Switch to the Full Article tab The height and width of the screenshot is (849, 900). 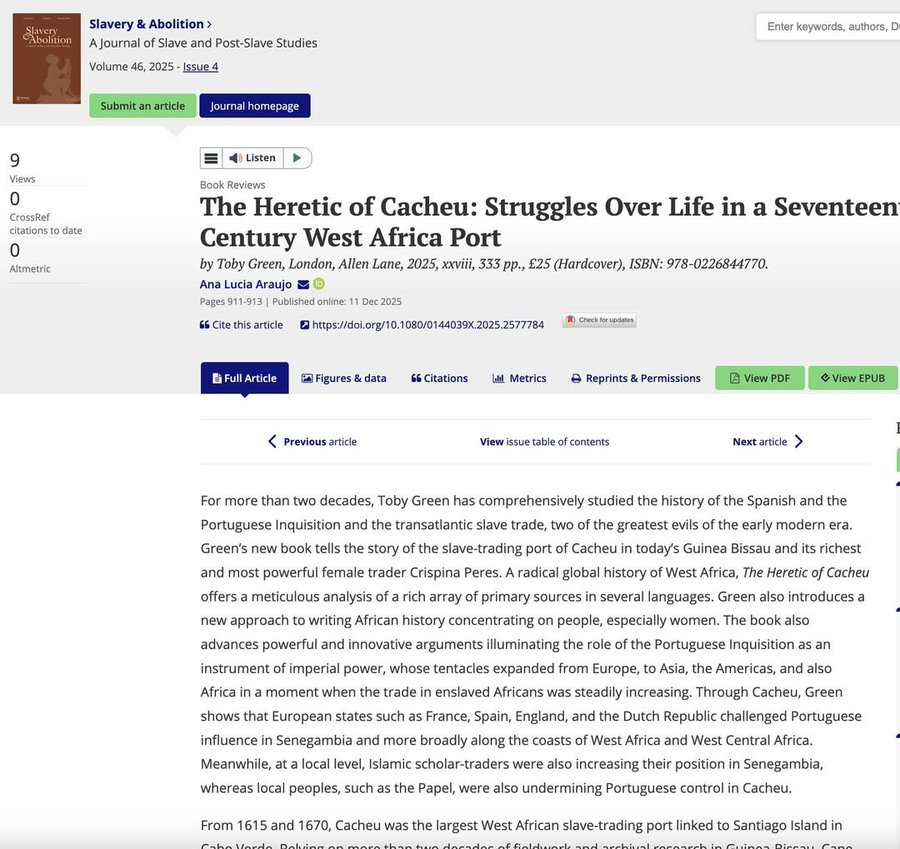(244, 378)
